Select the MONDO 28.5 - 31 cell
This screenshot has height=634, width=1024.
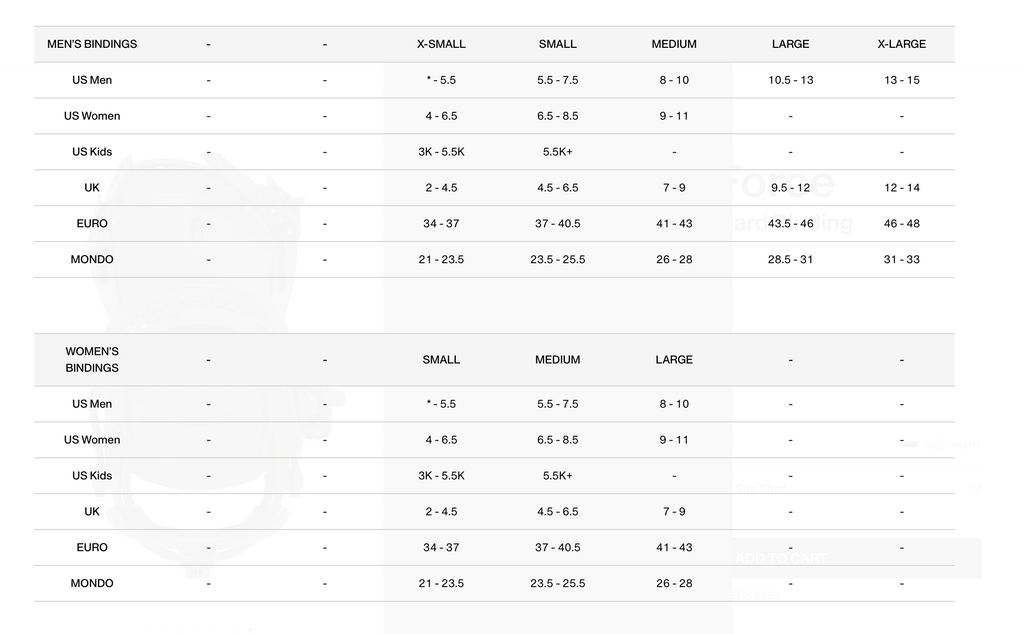point(790,260)
